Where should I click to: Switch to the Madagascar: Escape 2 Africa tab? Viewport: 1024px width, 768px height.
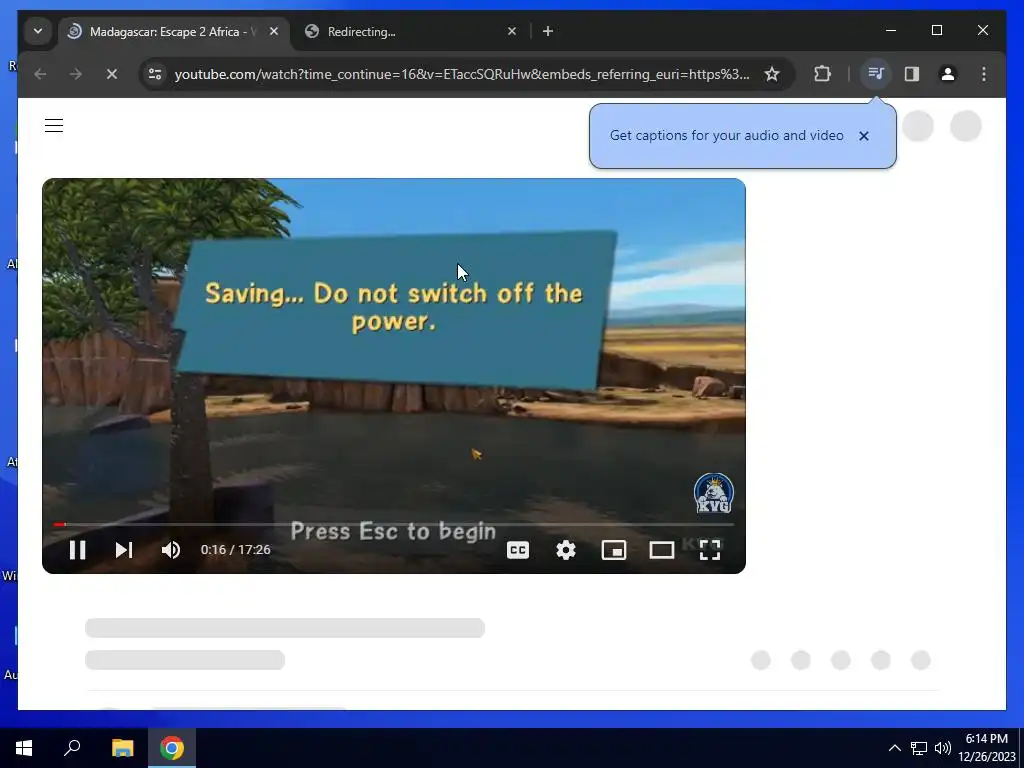(174, 31)
